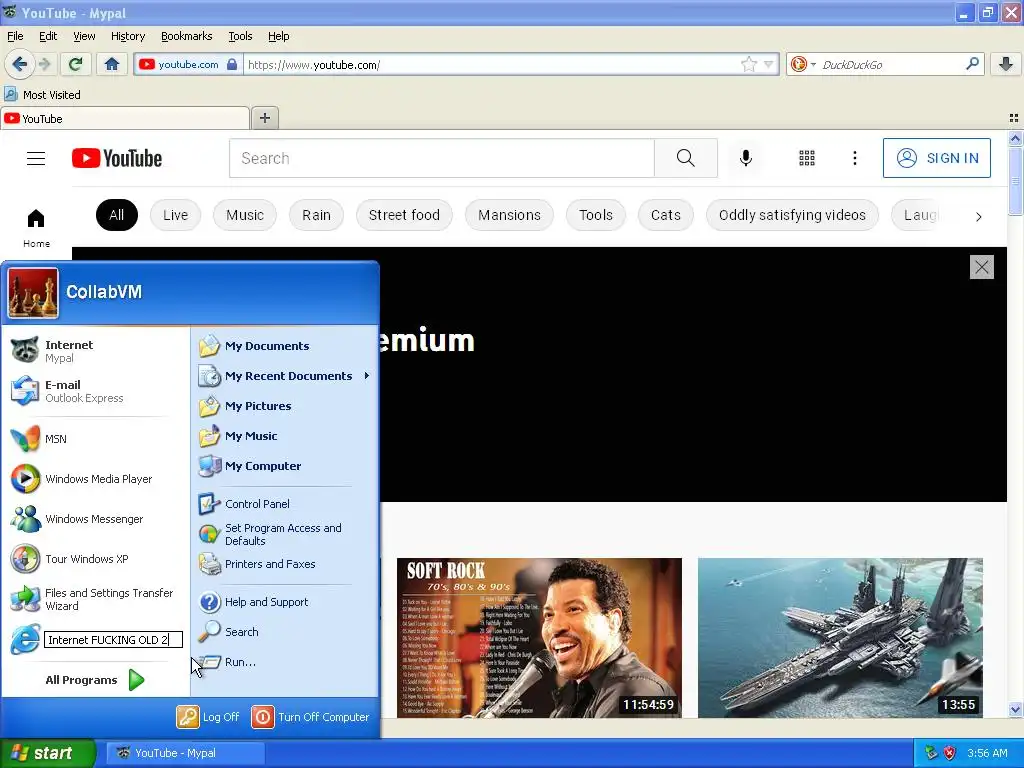Click the padlock site security icon
This screenshot has width=1024, height=768.
(x=232, y=64)
